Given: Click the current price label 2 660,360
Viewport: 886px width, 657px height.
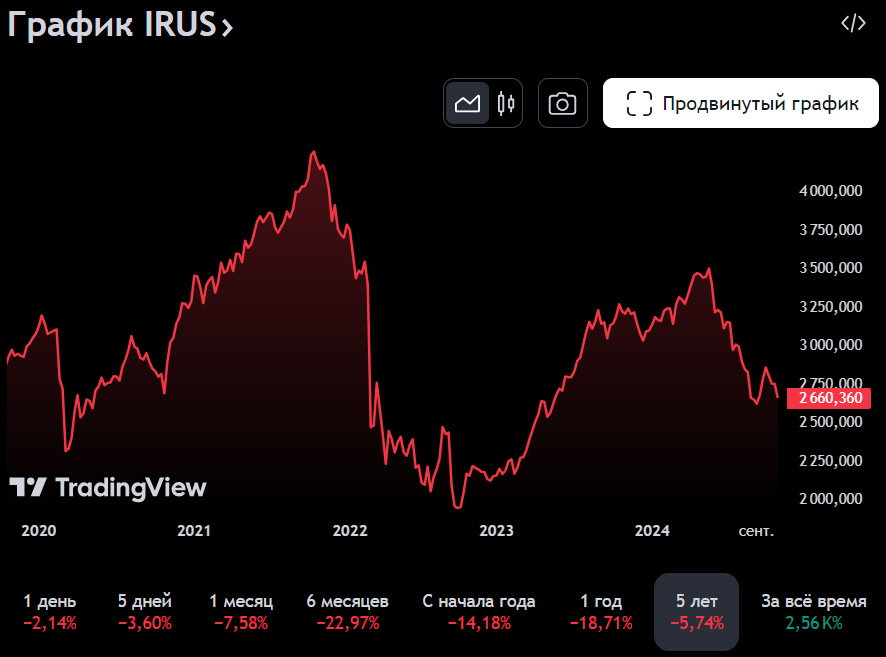Looking at the screenshot, I should click(x=829, y=398).
